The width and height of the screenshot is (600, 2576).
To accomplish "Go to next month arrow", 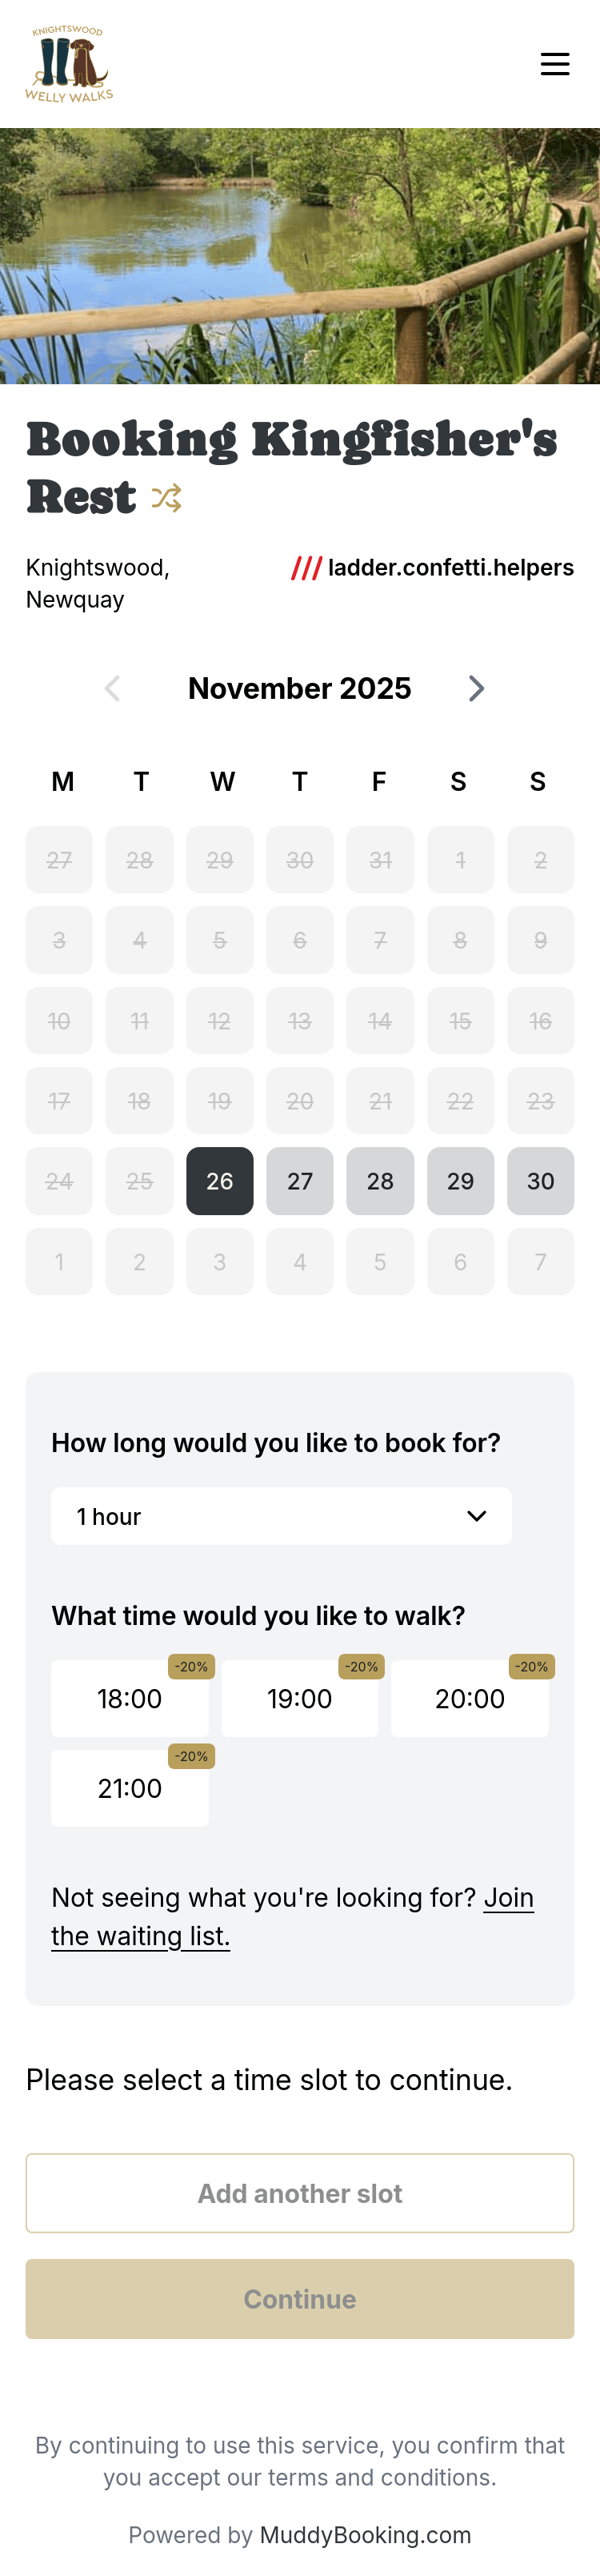I will point(477,688).
